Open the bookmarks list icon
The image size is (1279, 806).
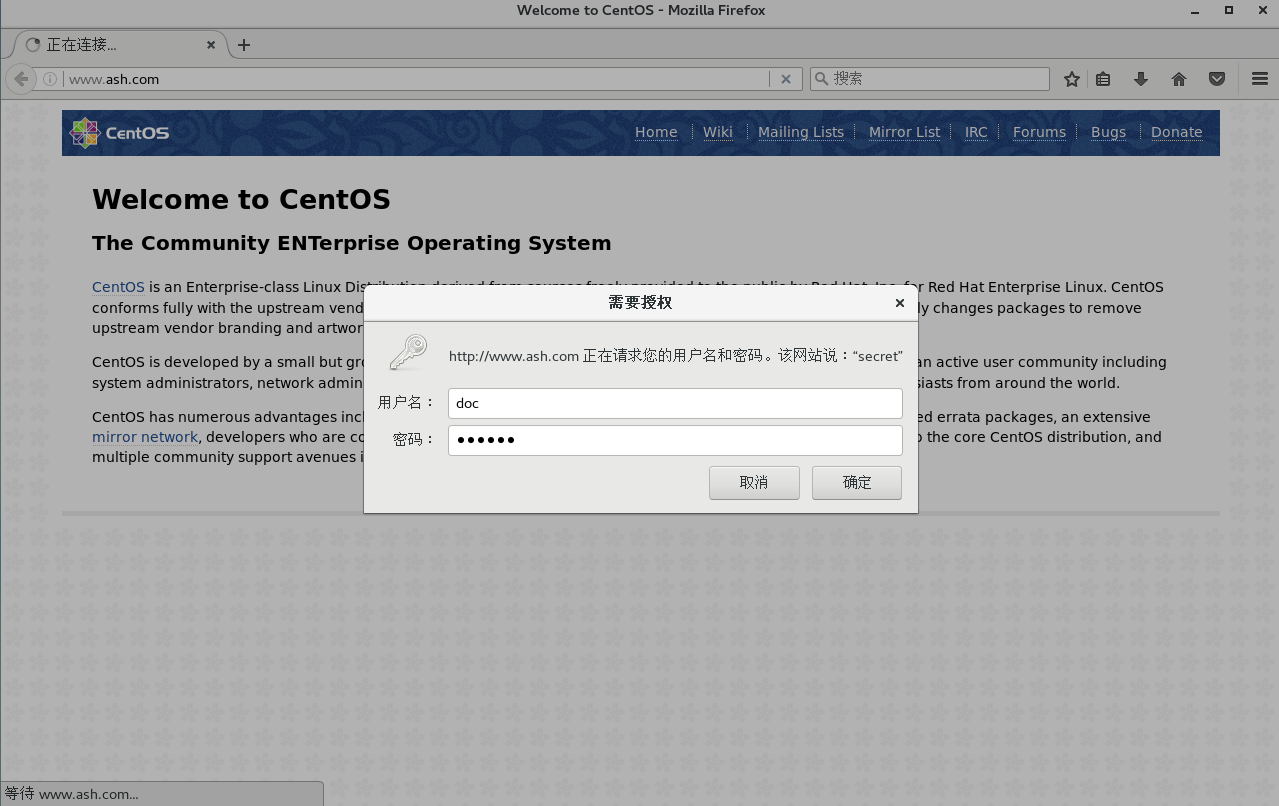1103,79
